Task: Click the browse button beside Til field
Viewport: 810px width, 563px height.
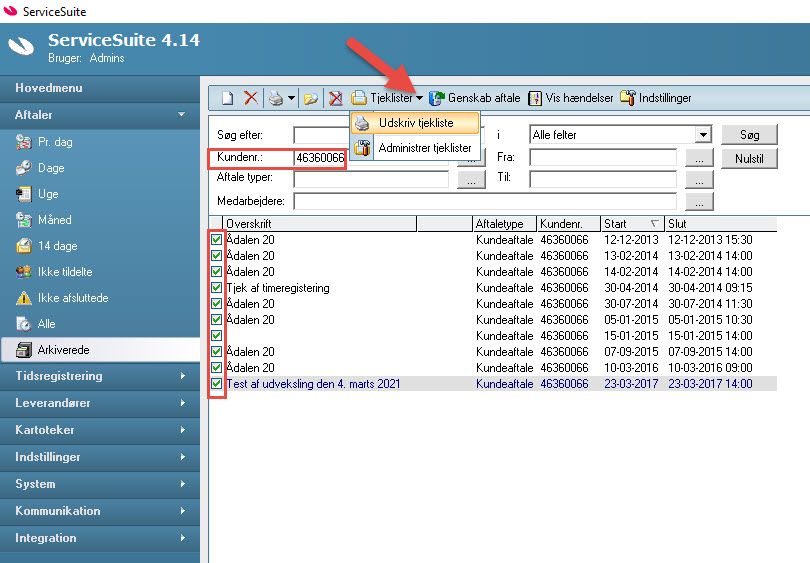Action: click(x=699, y=180)
